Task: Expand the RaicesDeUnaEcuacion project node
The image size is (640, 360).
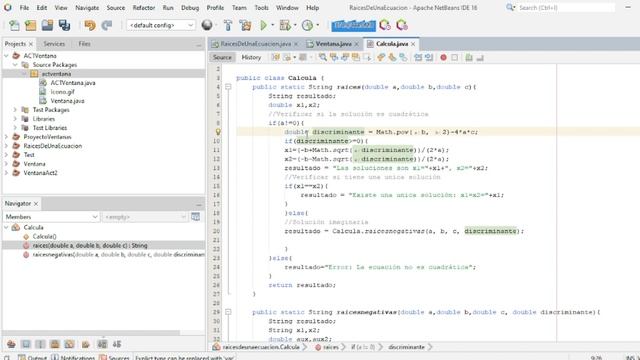Action: pyautogui.click(x=6, y=146)
